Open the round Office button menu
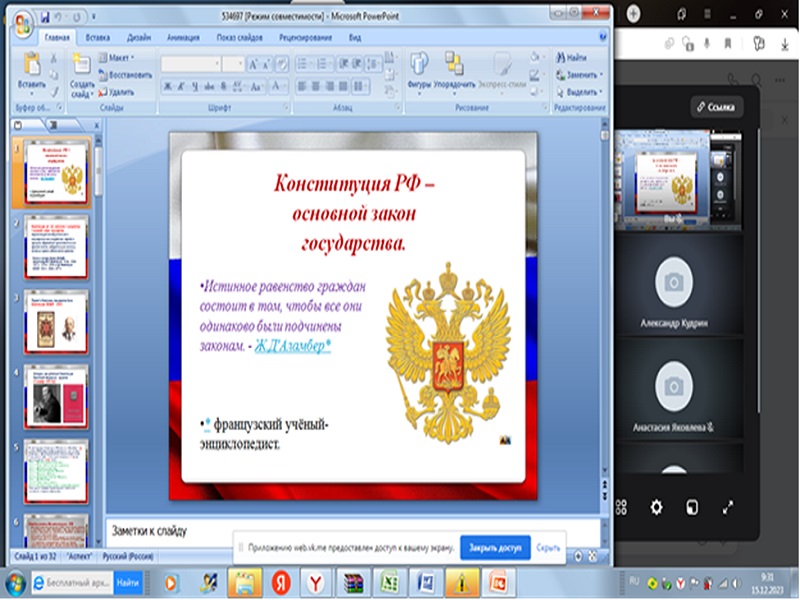The image size is (800, 600). tap(22, 24)
